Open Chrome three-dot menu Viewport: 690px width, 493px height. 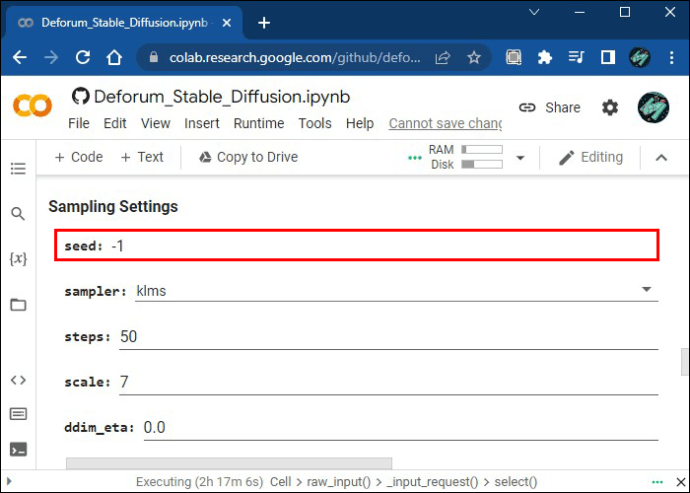(672, 57)
